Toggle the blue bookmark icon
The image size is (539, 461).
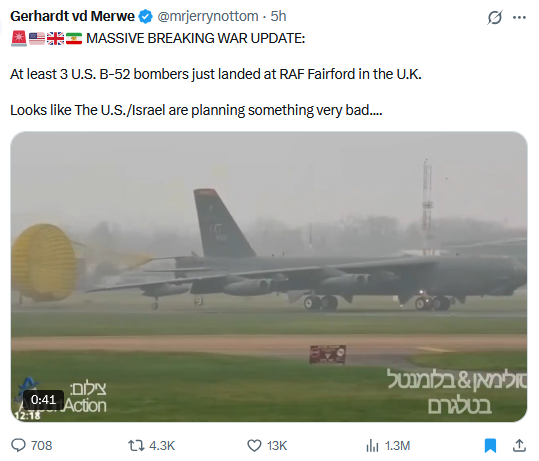(x=491, y=446)
